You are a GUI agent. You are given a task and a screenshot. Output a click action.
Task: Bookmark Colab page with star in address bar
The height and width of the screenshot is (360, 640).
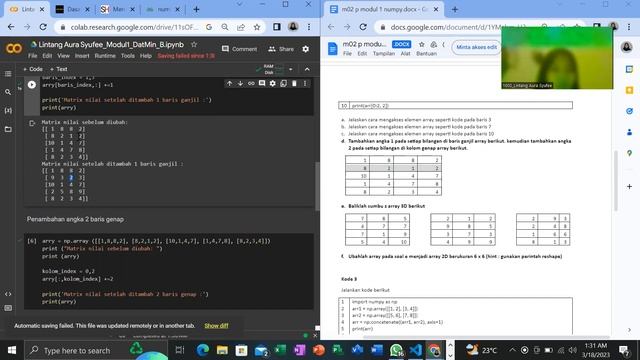pos(257,27)
